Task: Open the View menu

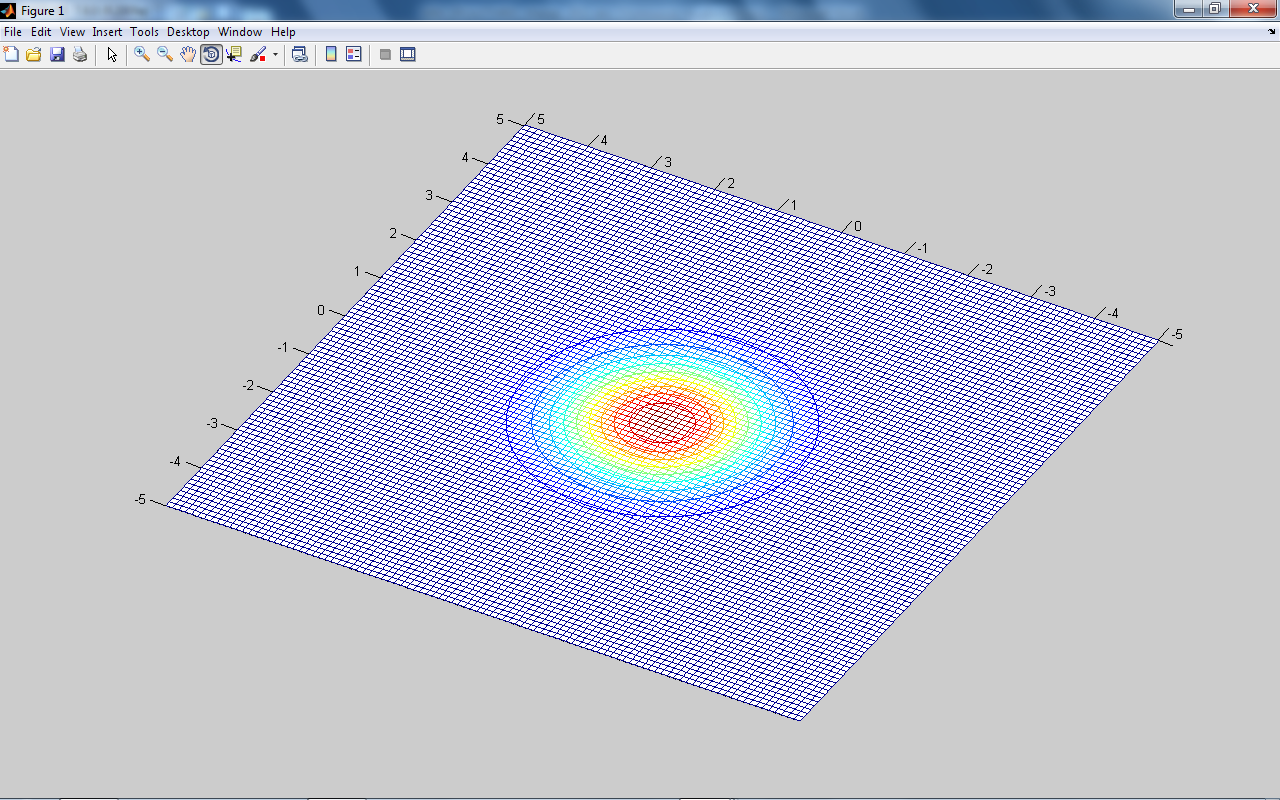Action: [72, 32]
